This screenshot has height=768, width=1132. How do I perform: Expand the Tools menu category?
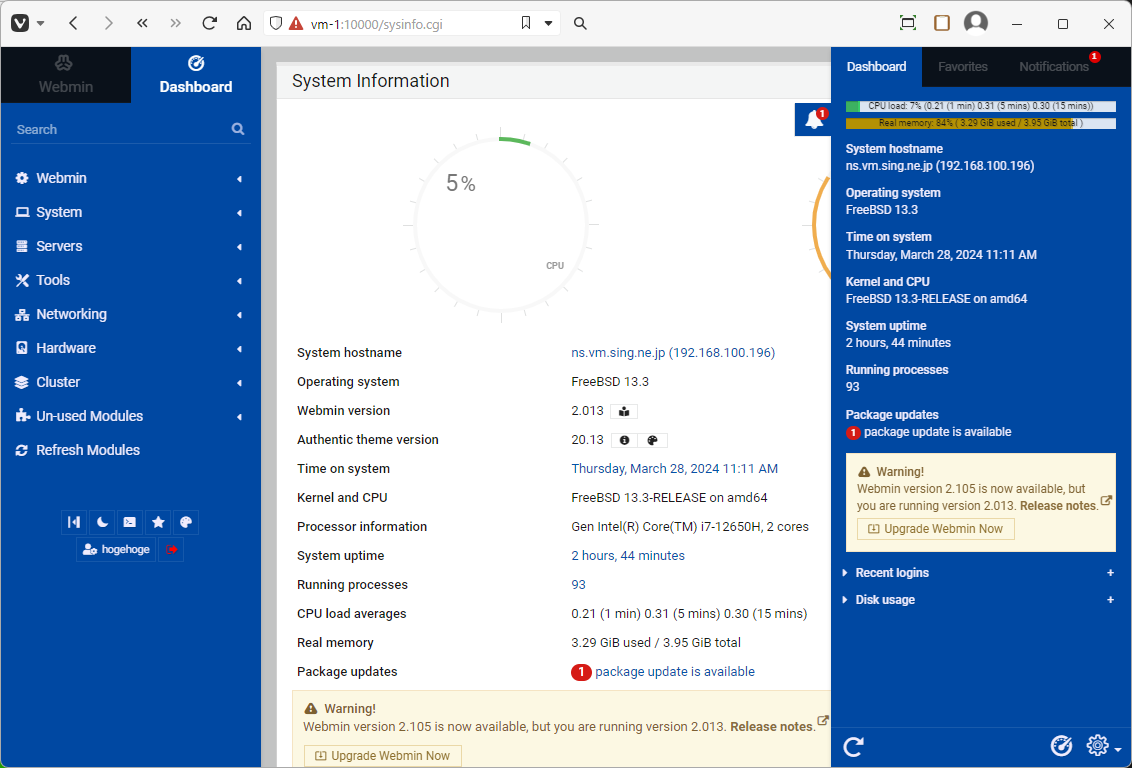click(130, 280)
